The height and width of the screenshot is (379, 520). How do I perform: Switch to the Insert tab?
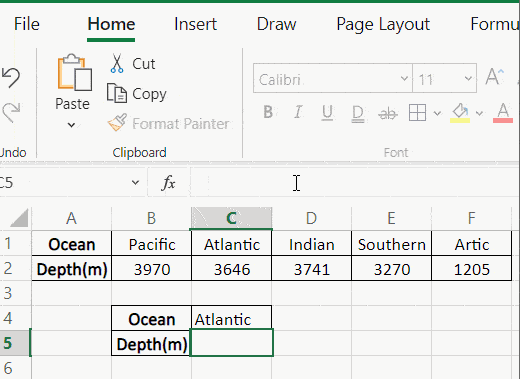click(195, 24)
